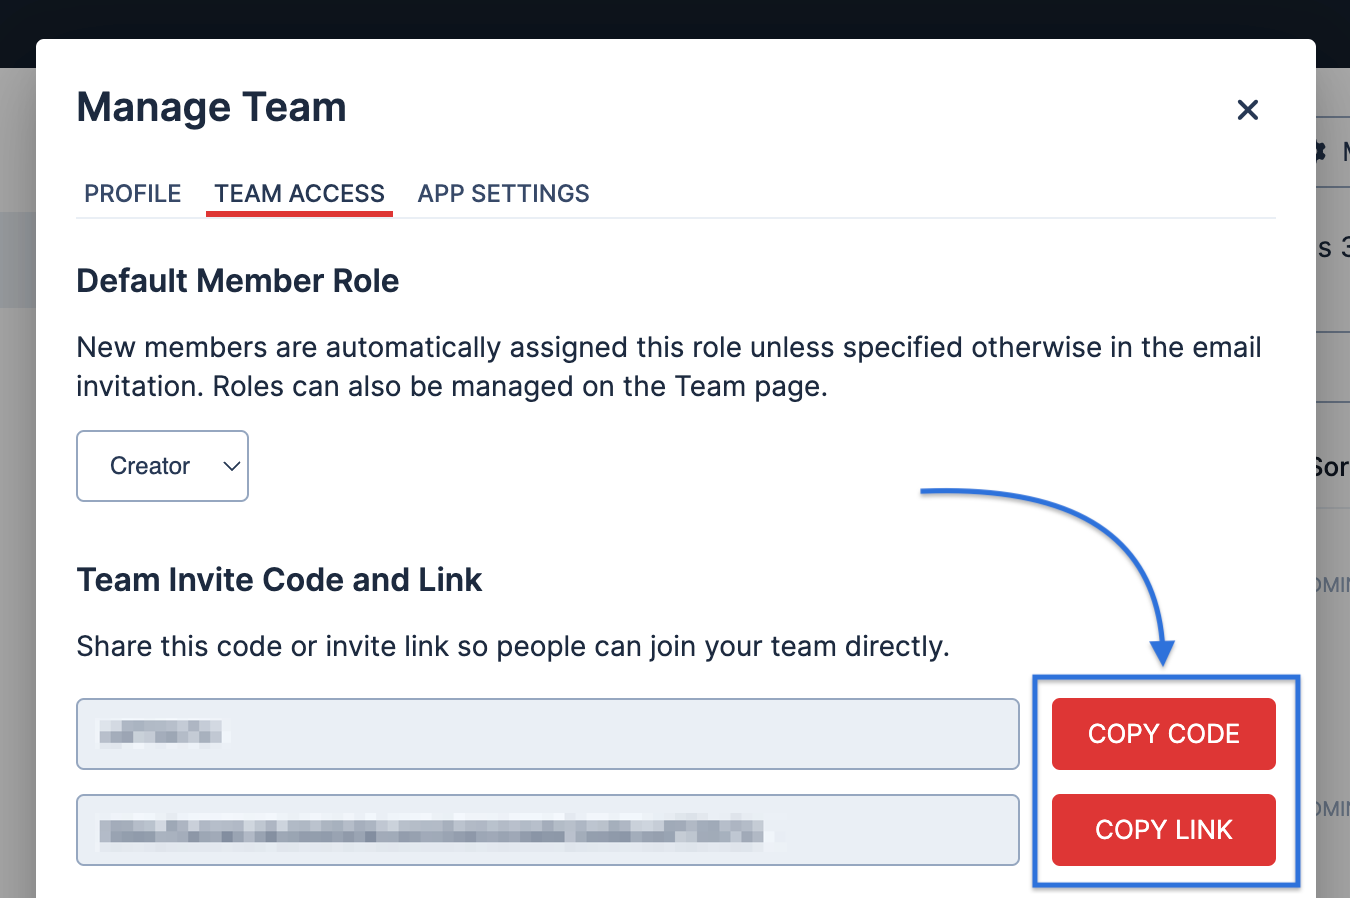Click the Manage Team dialog title
Screen dimensions: 1350x898
pyautogui.click(x=211, y=108)
